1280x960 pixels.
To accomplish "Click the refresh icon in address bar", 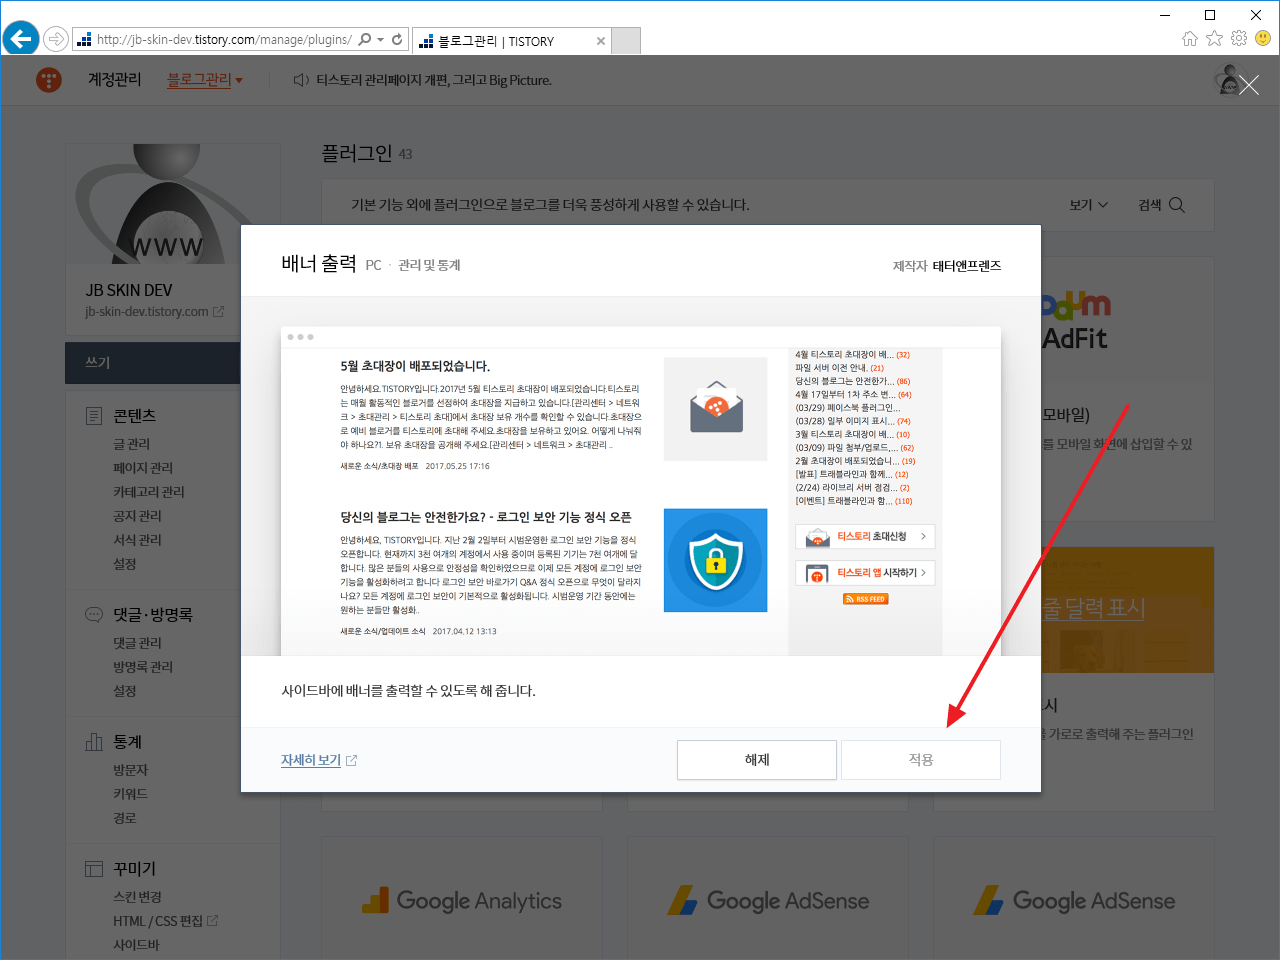I will pyautogui.click(x=397, y=39).
